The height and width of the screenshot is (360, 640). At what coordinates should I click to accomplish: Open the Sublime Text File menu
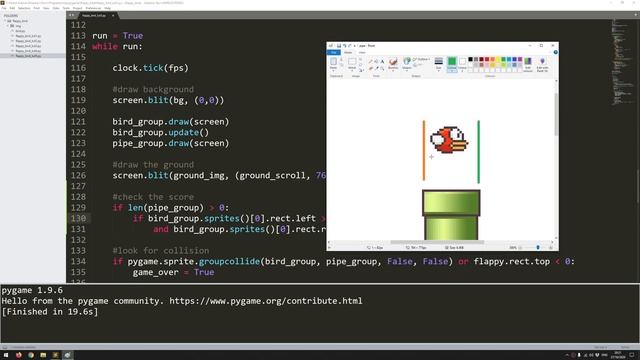coord(4,8)
